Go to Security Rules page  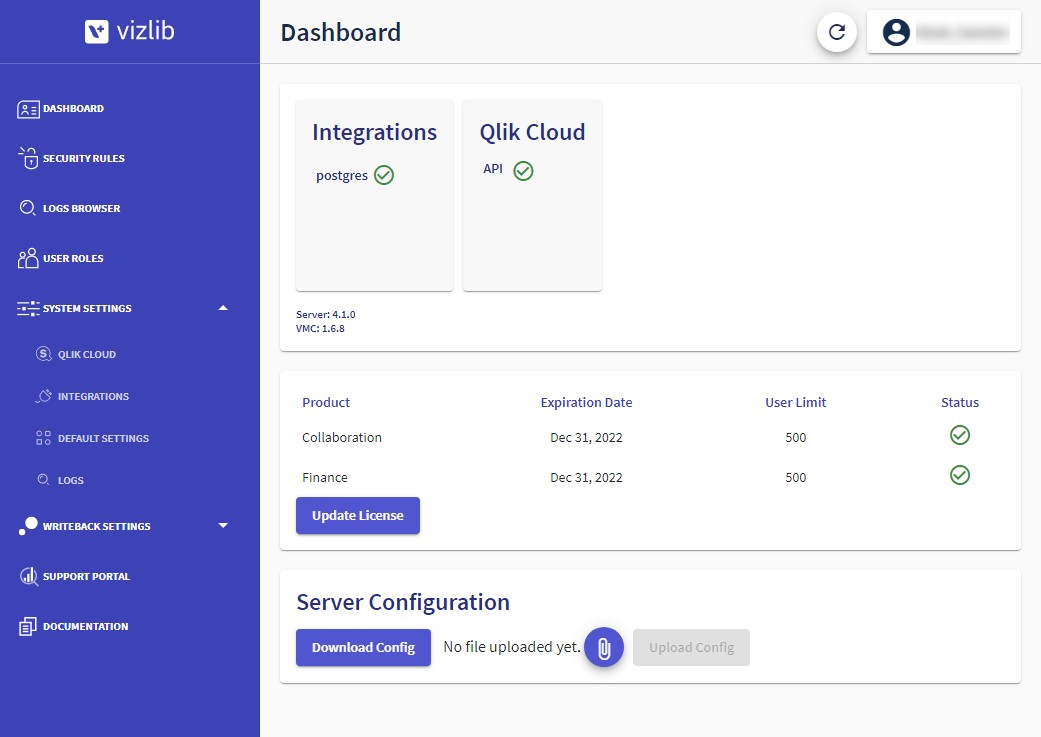(84, 159)
